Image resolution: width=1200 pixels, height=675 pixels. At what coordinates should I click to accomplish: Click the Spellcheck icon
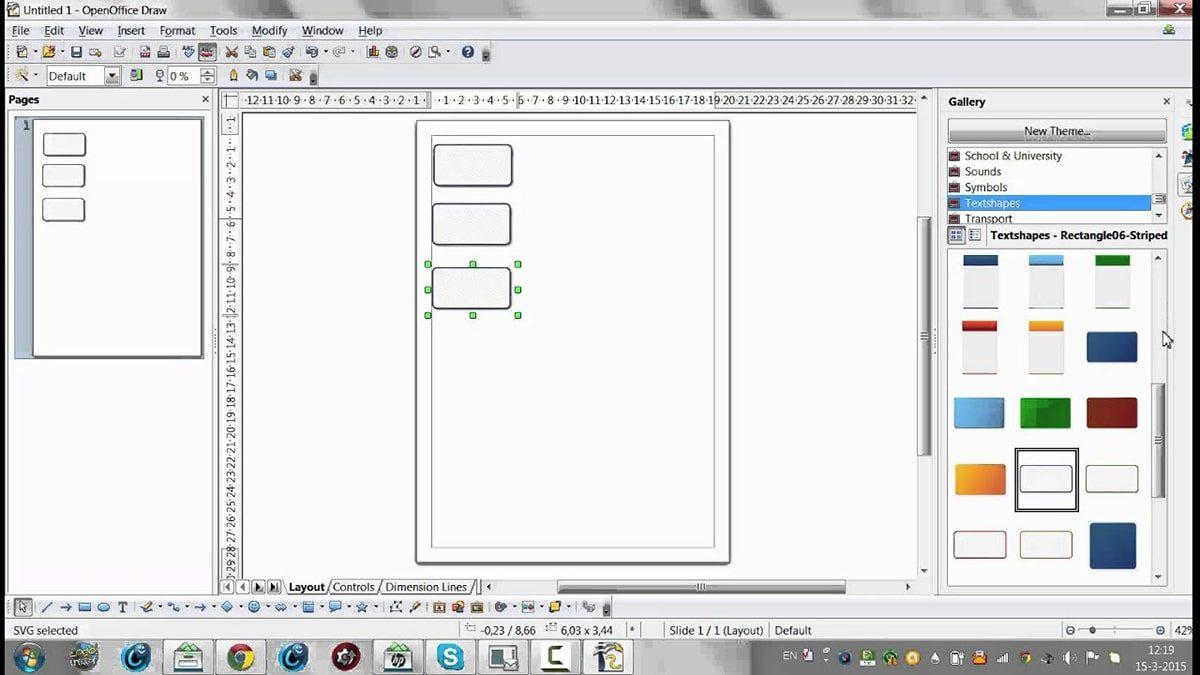pyautogui.click(x=189, y=52)
